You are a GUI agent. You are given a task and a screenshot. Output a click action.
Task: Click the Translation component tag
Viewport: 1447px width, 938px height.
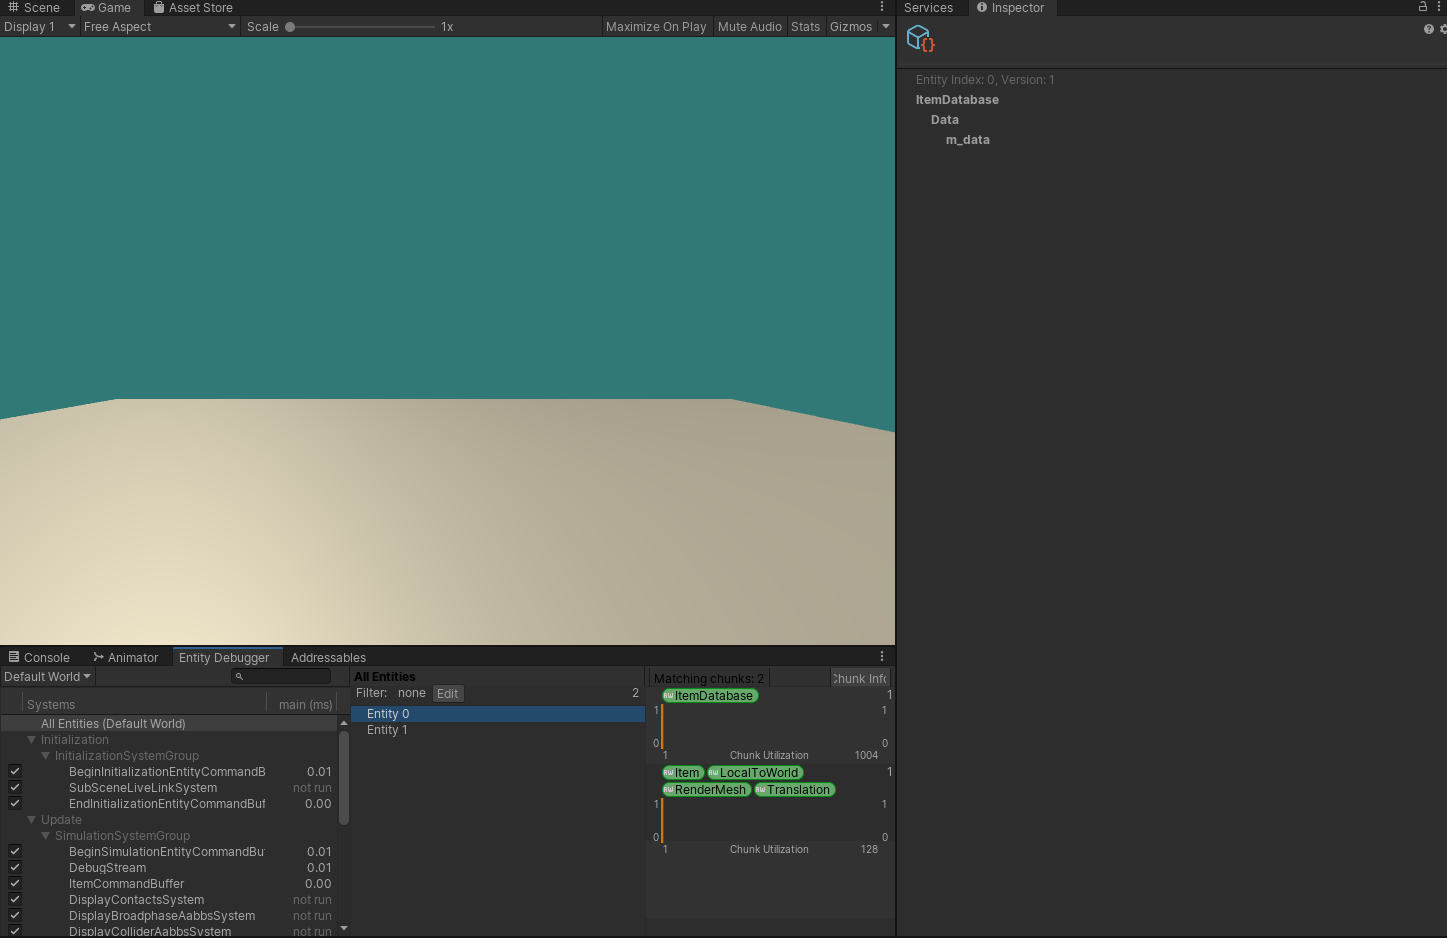click(x=793, y=789)
